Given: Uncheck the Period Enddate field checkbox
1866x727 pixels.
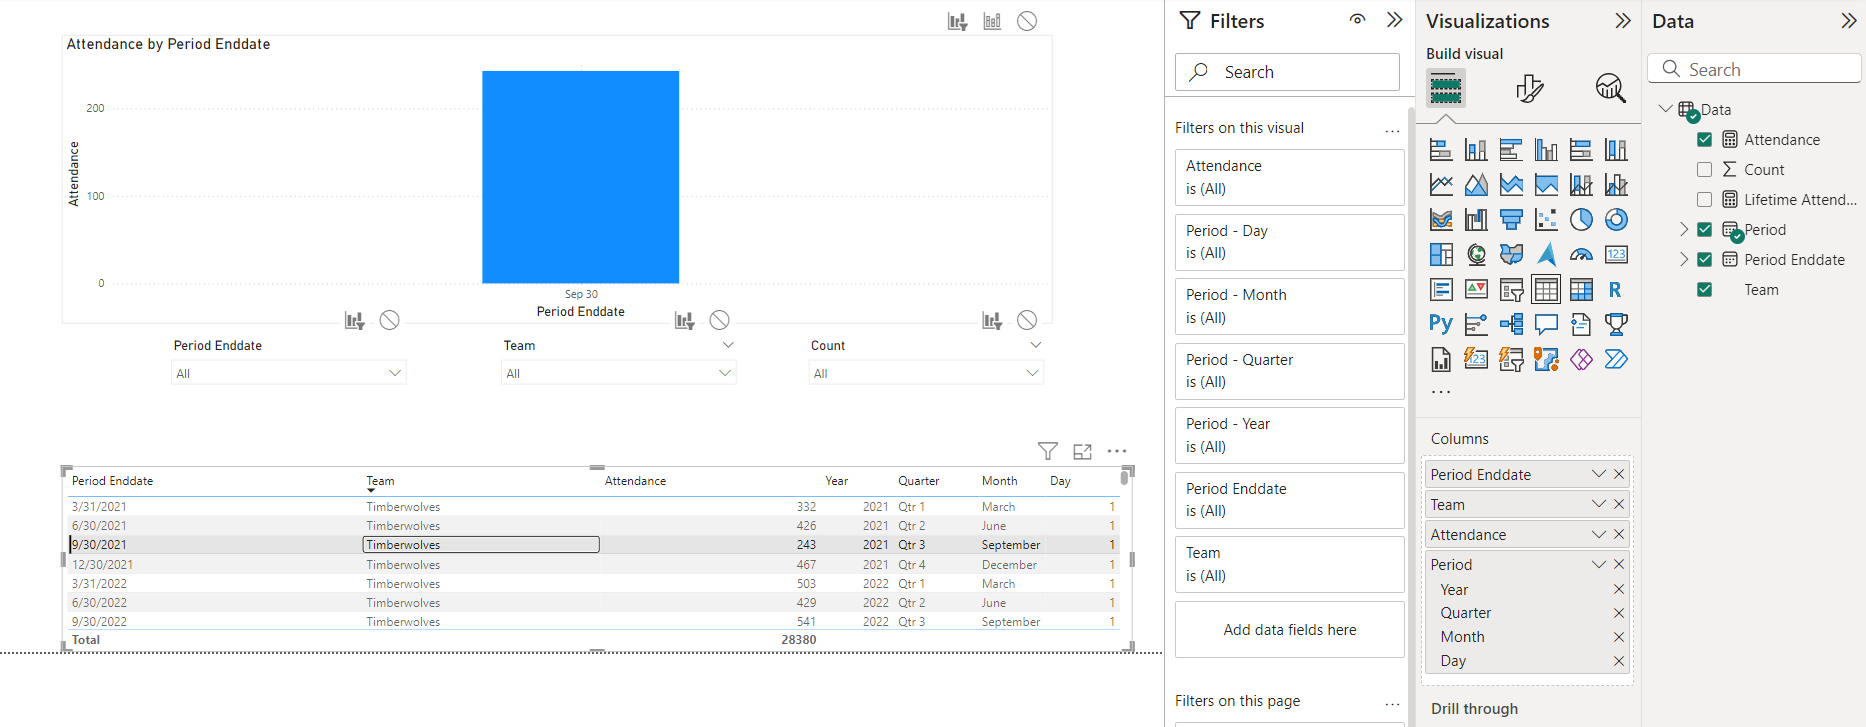Looking at the screenshot, I should [1705, 260].
